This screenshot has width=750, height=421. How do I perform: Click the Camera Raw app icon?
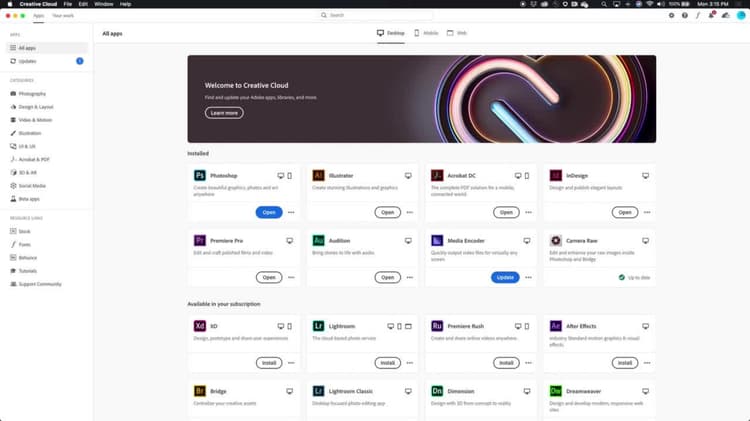tap(555, 240)
